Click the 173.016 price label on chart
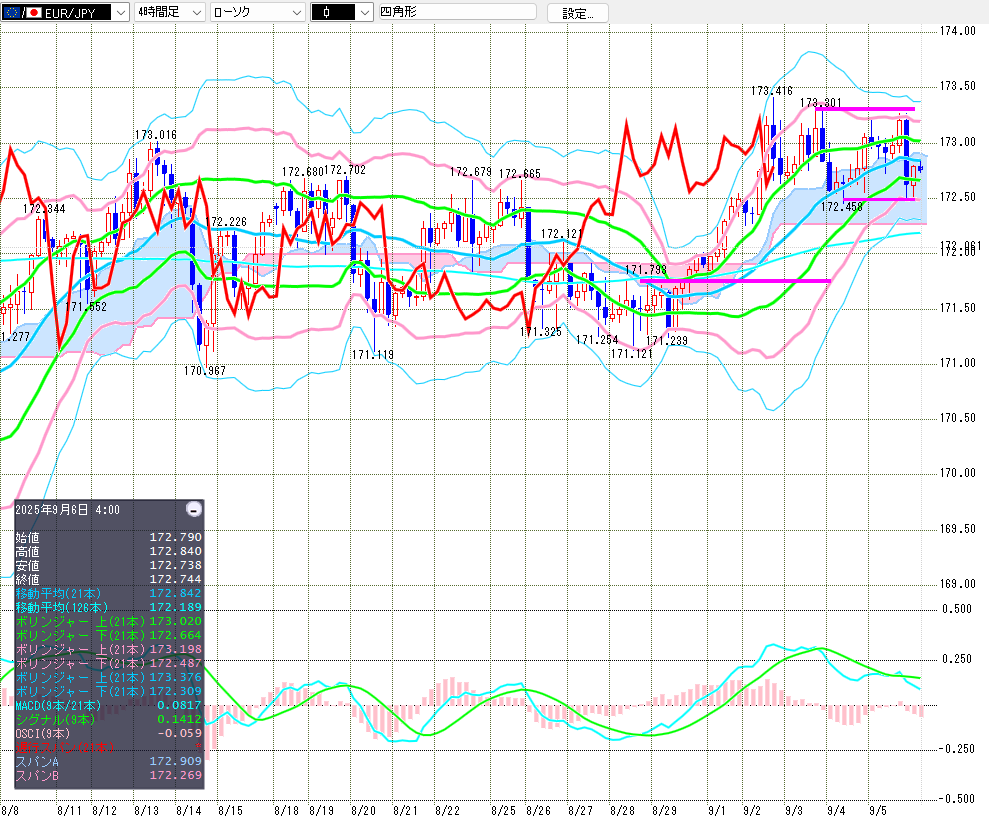This screenshot has height=820, width=989. click(x=156, y=135)
